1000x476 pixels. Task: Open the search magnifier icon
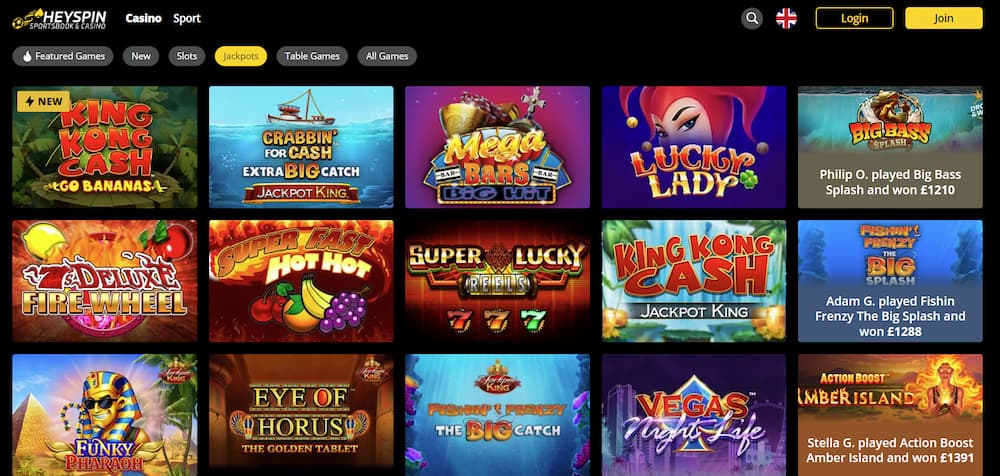[x=752, y=19]
